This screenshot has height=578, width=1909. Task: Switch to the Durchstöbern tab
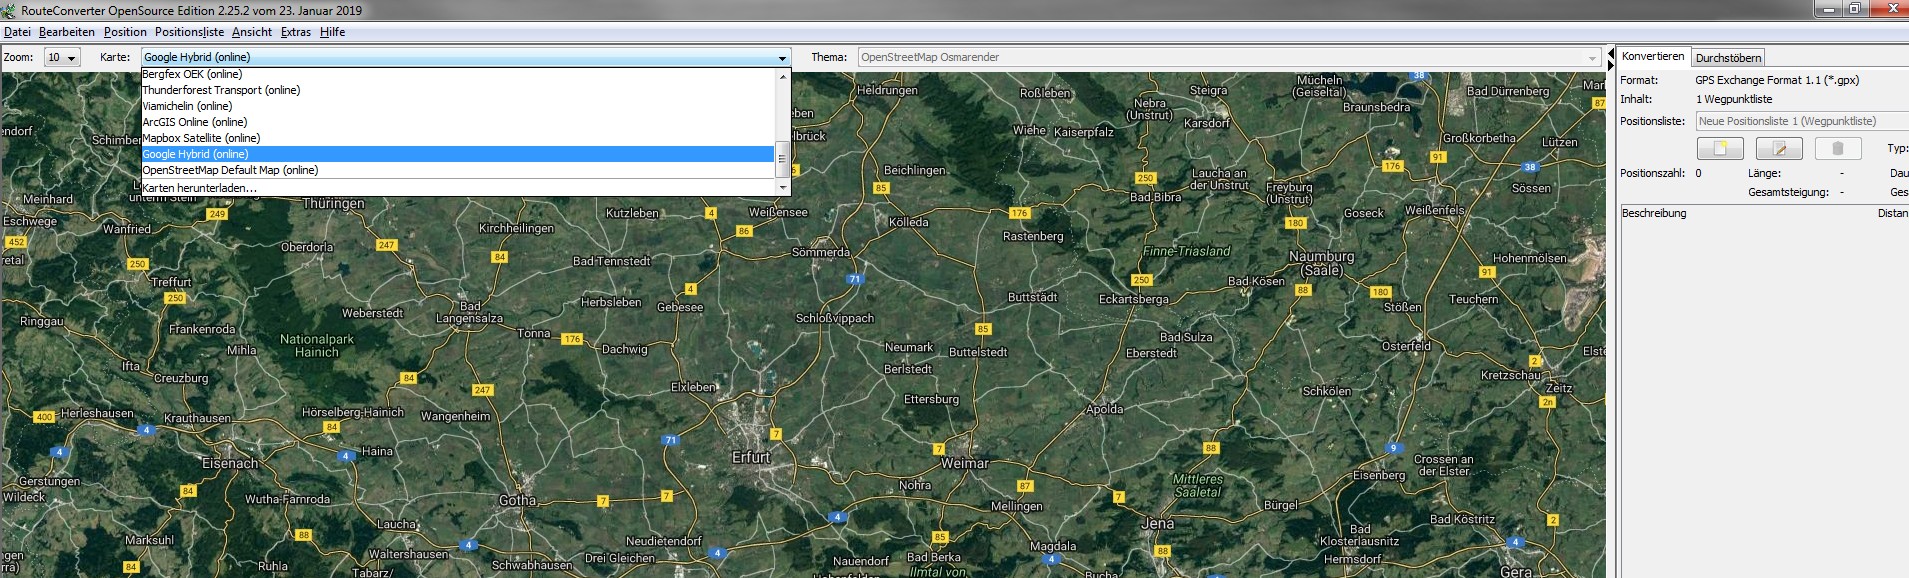point(1728,58)
